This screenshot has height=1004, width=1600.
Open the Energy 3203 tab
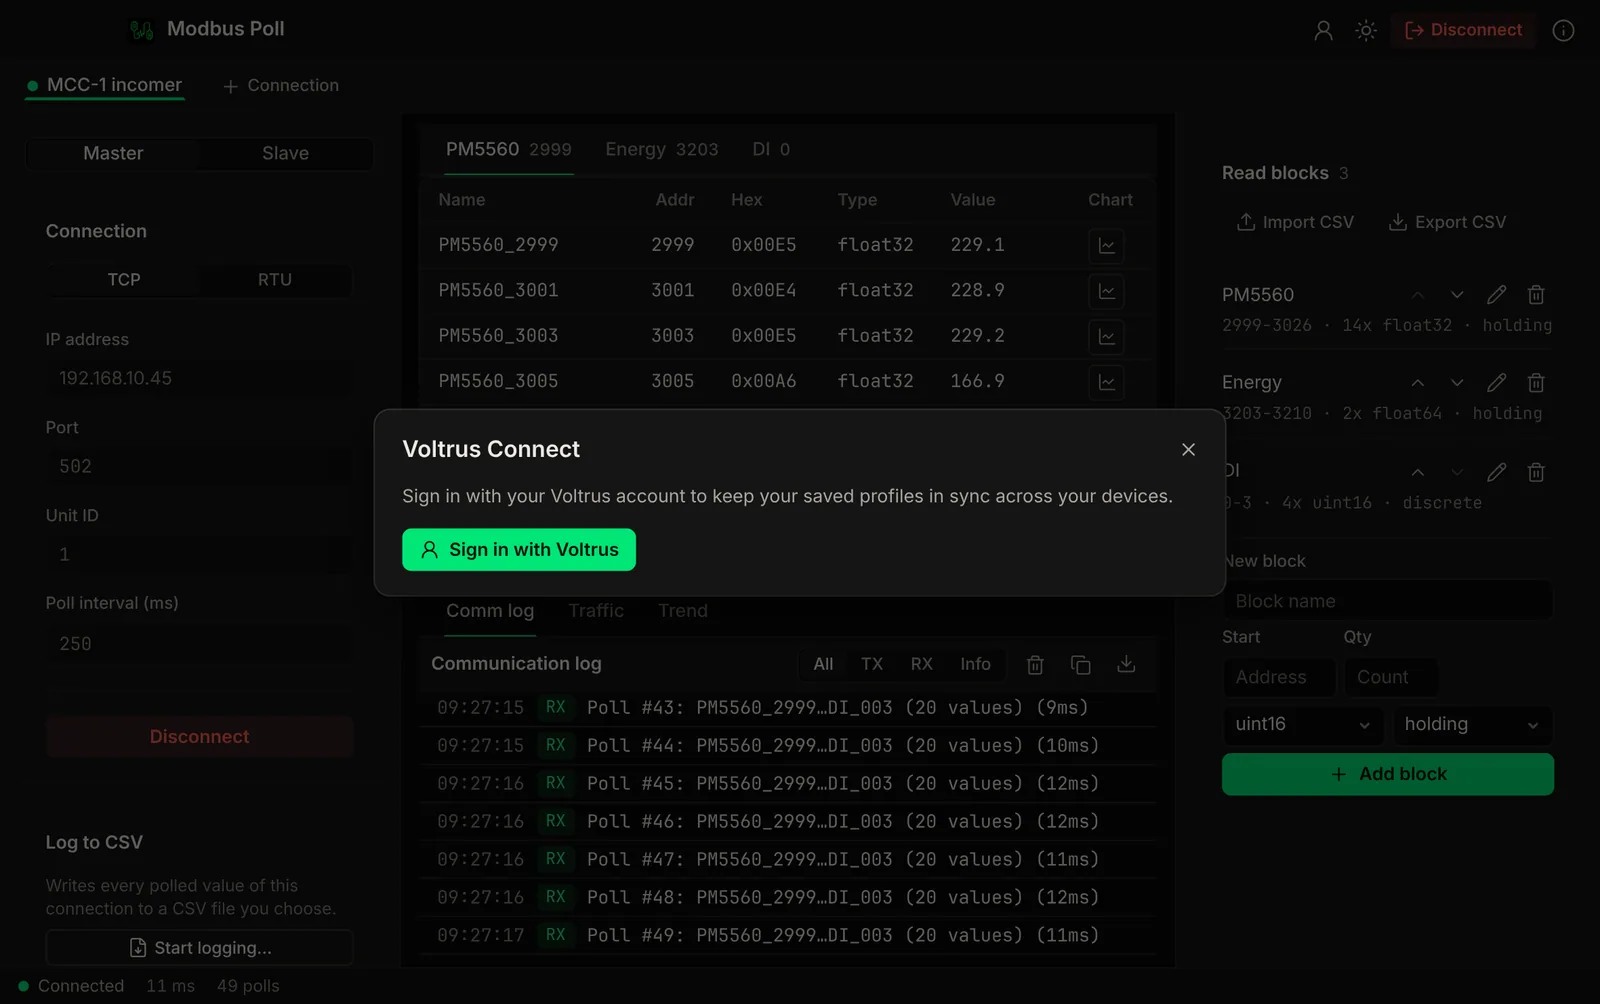(x=662, y=150)
